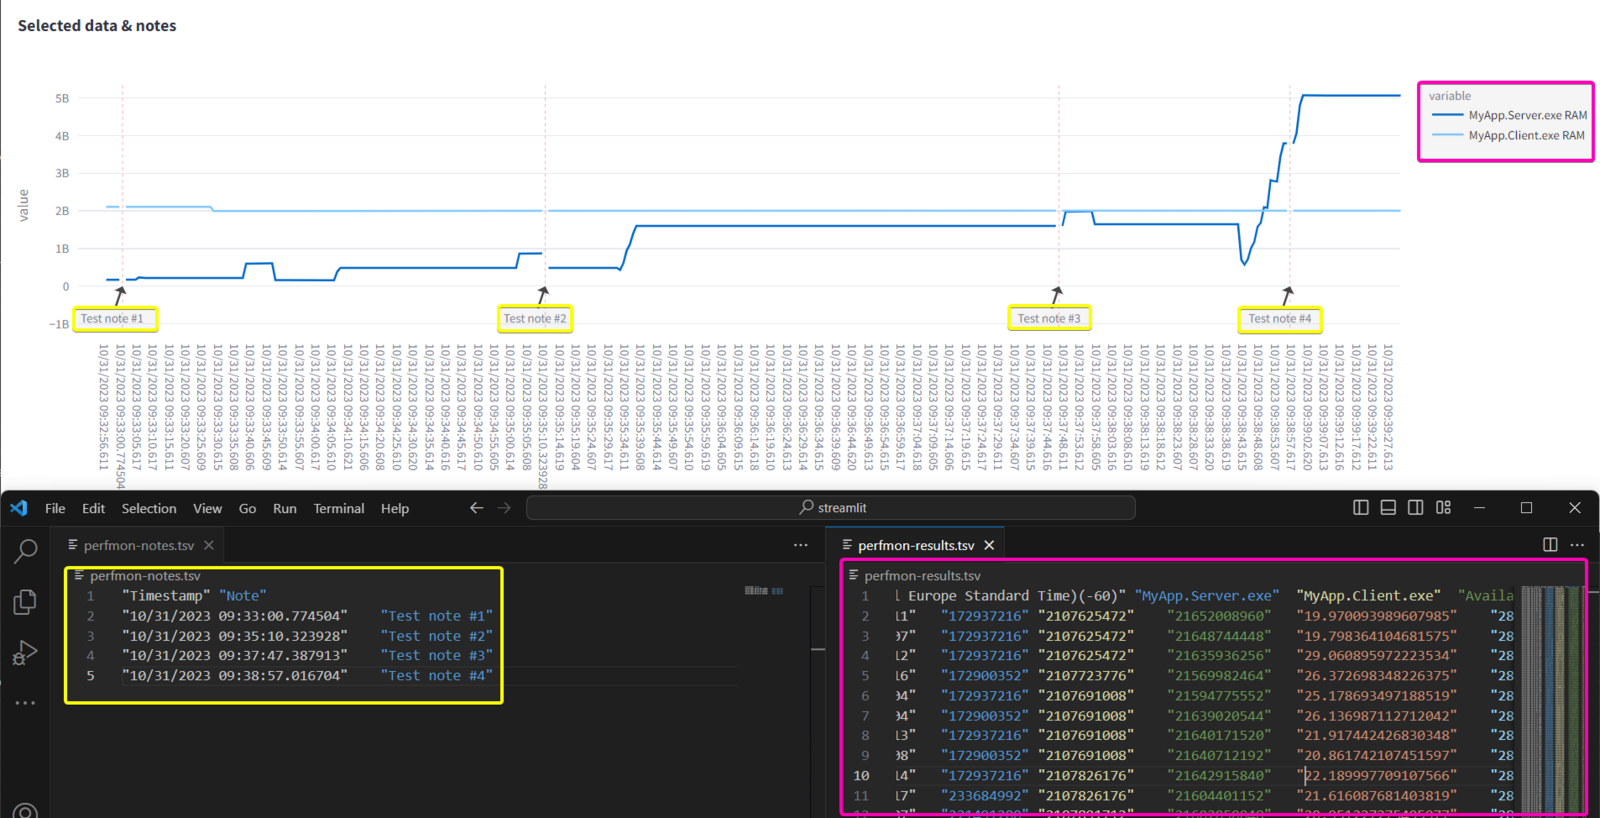Open the Explorer view icon
This screenshot has height=818, width=1600.
[x=25, y=602]
